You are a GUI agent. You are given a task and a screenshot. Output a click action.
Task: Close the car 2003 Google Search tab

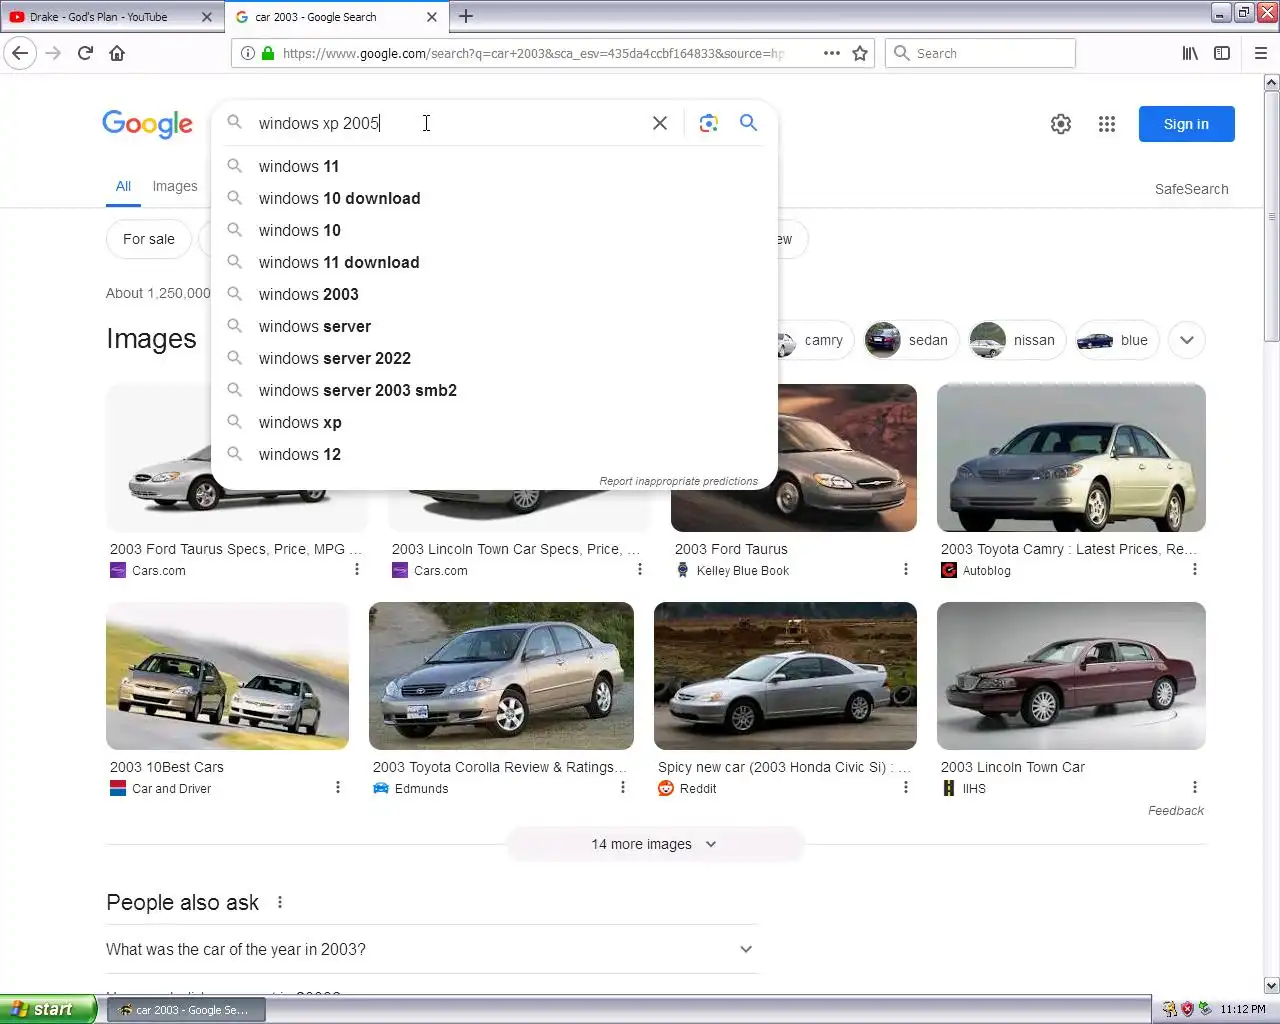[x=432, y=17]
